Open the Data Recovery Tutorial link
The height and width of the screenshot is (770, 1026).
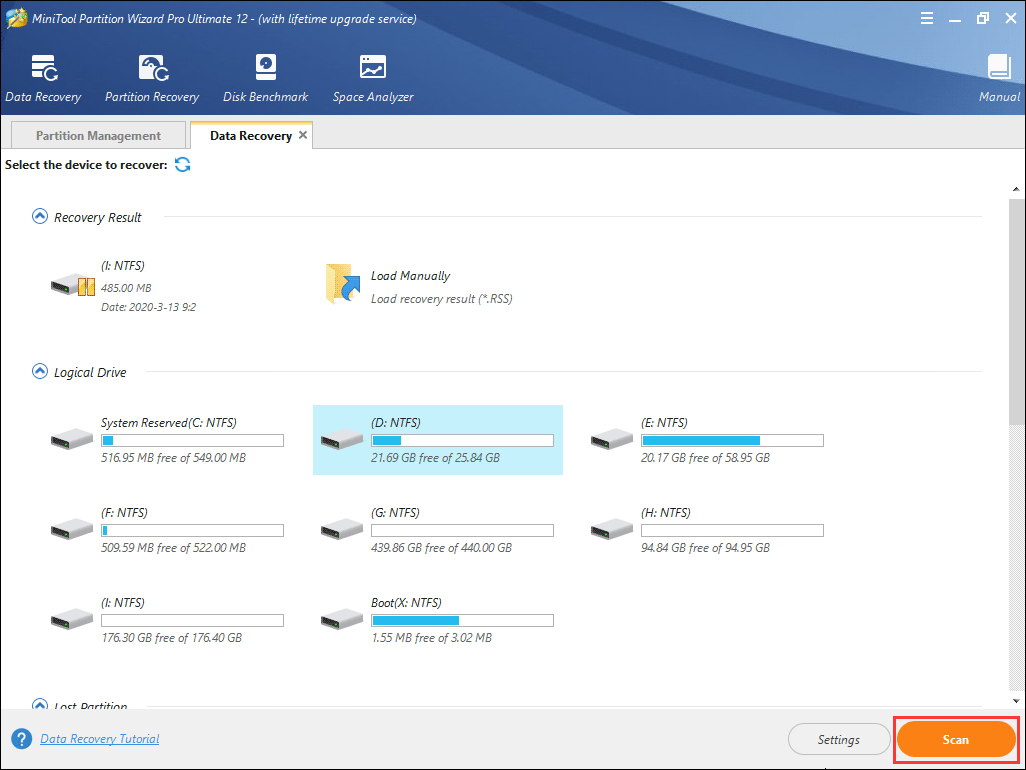(x=99, y=739)
